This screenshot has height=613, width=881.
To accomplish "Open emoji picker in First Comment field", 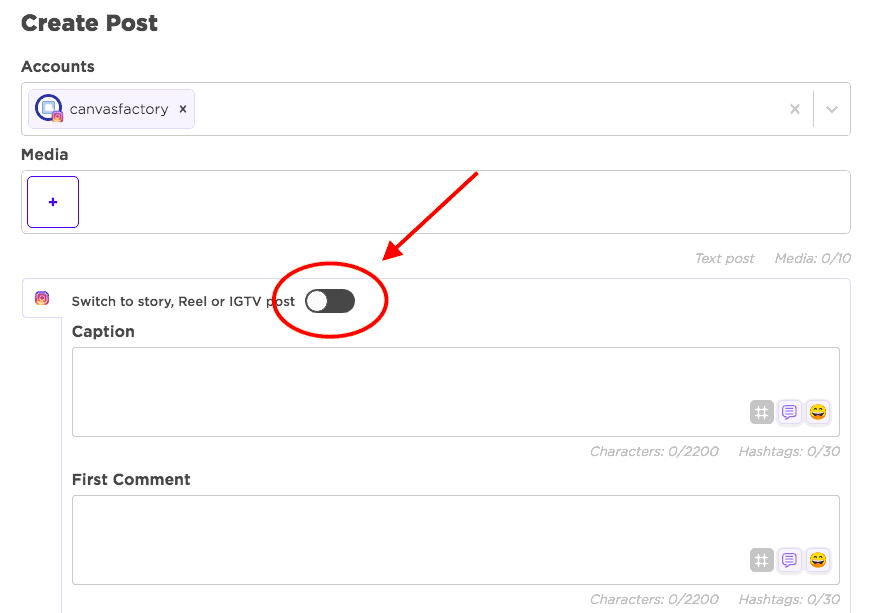I will [818, 560].
